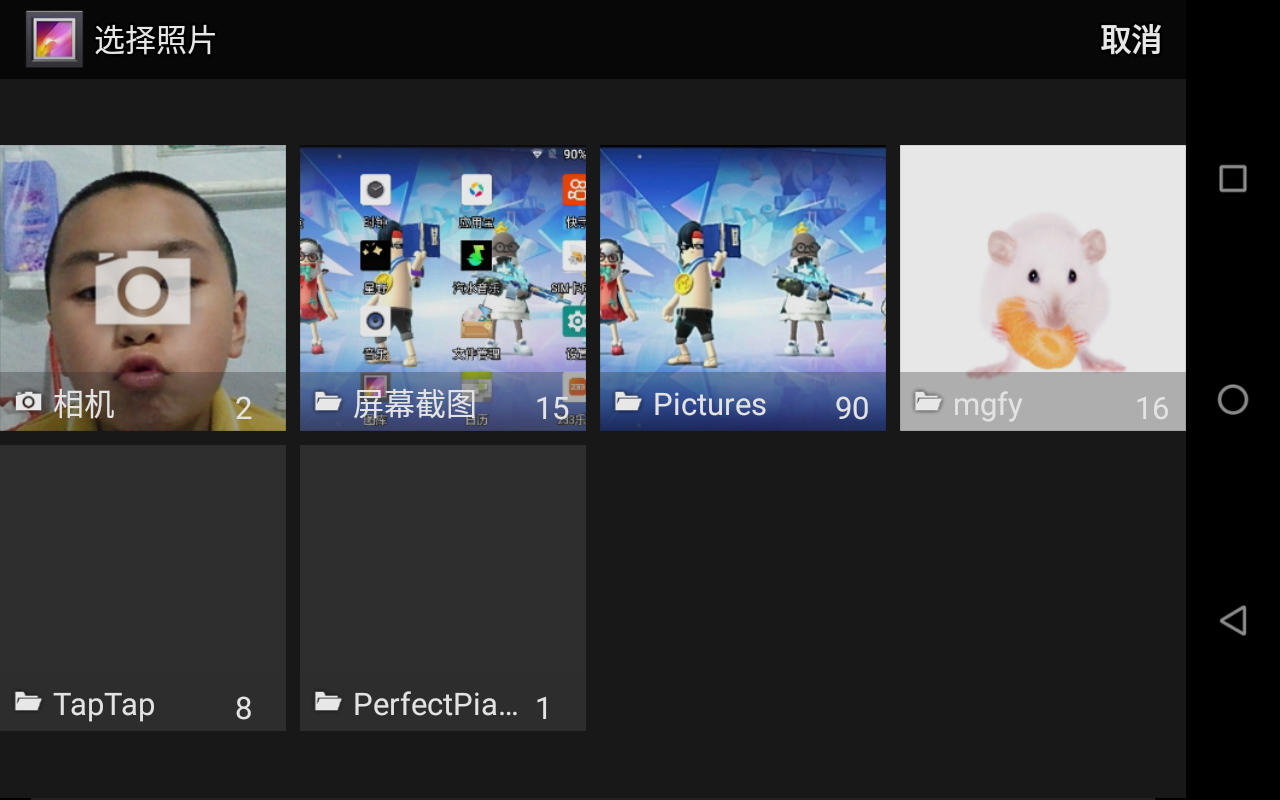The width and height of the screenshot is (1280, 800).
Task: Open the mgfy hamster album thumbnail
Action: (x=1043, y=288)
